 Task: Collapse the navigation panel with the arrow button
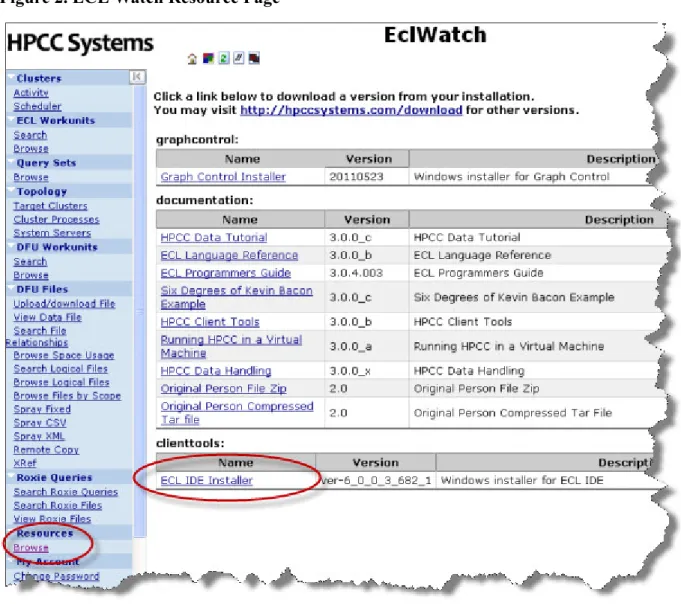(137, 77)
